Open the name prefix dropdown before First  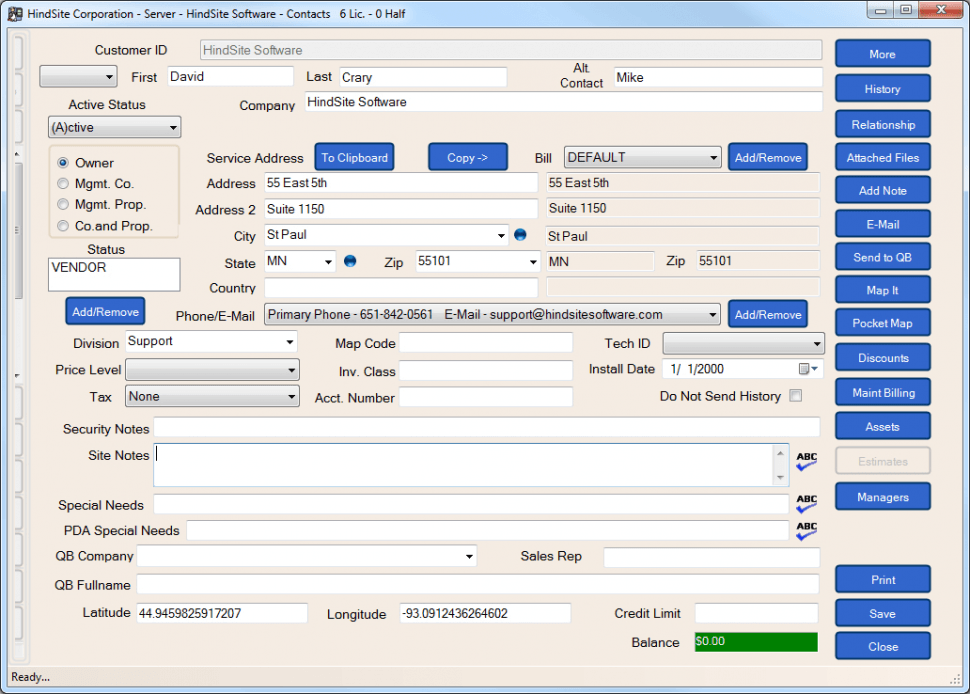coord(78,77)
